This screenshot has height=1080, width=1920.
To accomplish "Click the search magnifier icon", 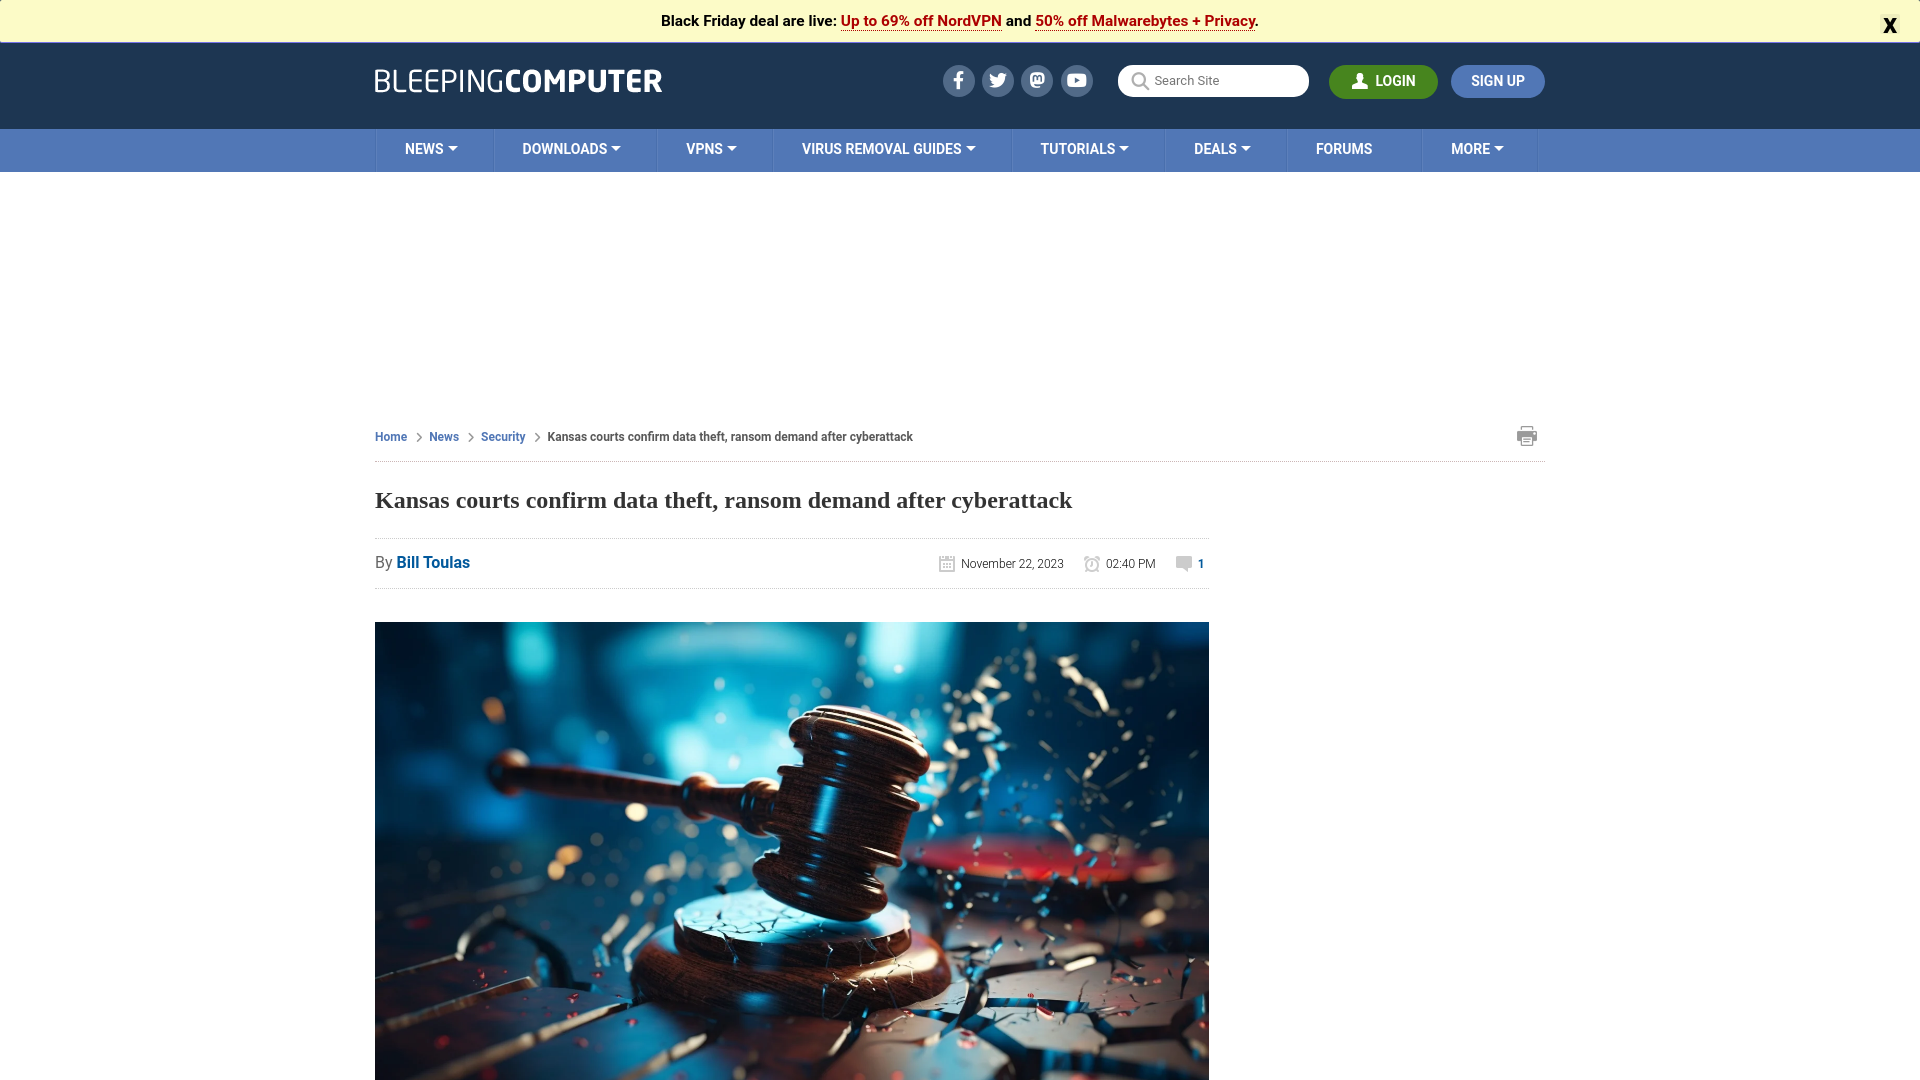I will pyautogui.click(x=1139, y=80).
